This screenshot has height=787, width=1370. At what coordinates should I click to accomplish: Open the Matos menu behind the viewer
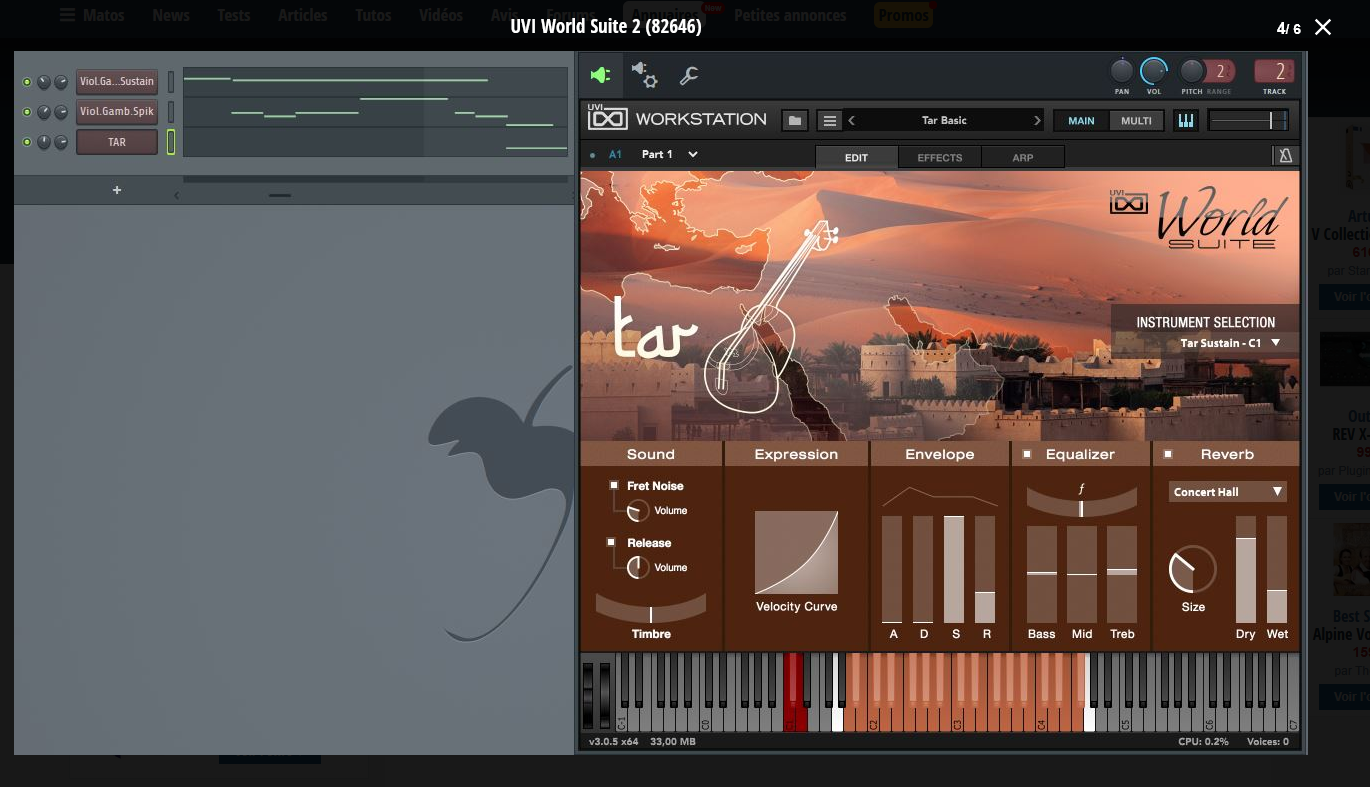coord(92,15)
